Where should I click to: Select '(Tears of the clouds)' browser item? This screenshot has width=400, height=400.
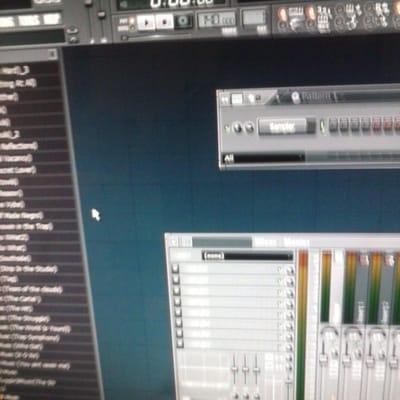coord(32,290)
